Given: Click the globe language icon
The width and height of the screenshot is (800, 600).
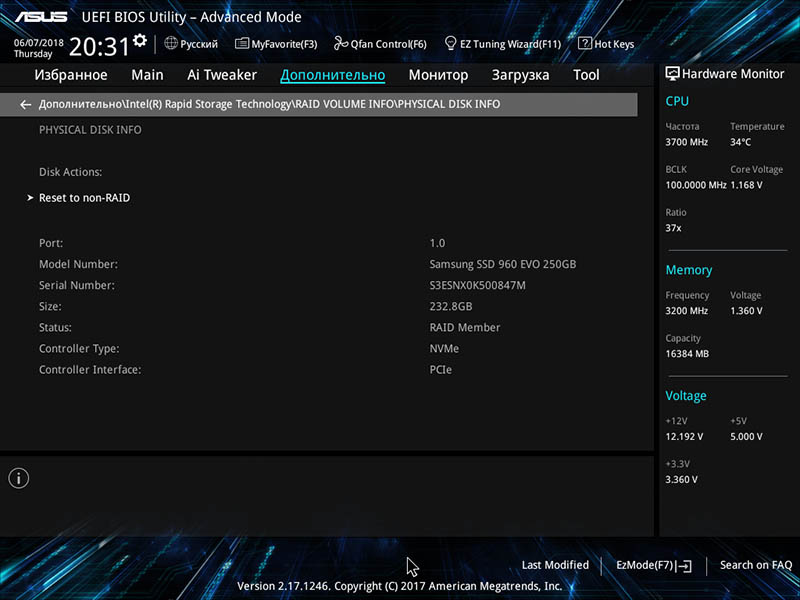Looking at the screenshot, I should tap(171, 43).
